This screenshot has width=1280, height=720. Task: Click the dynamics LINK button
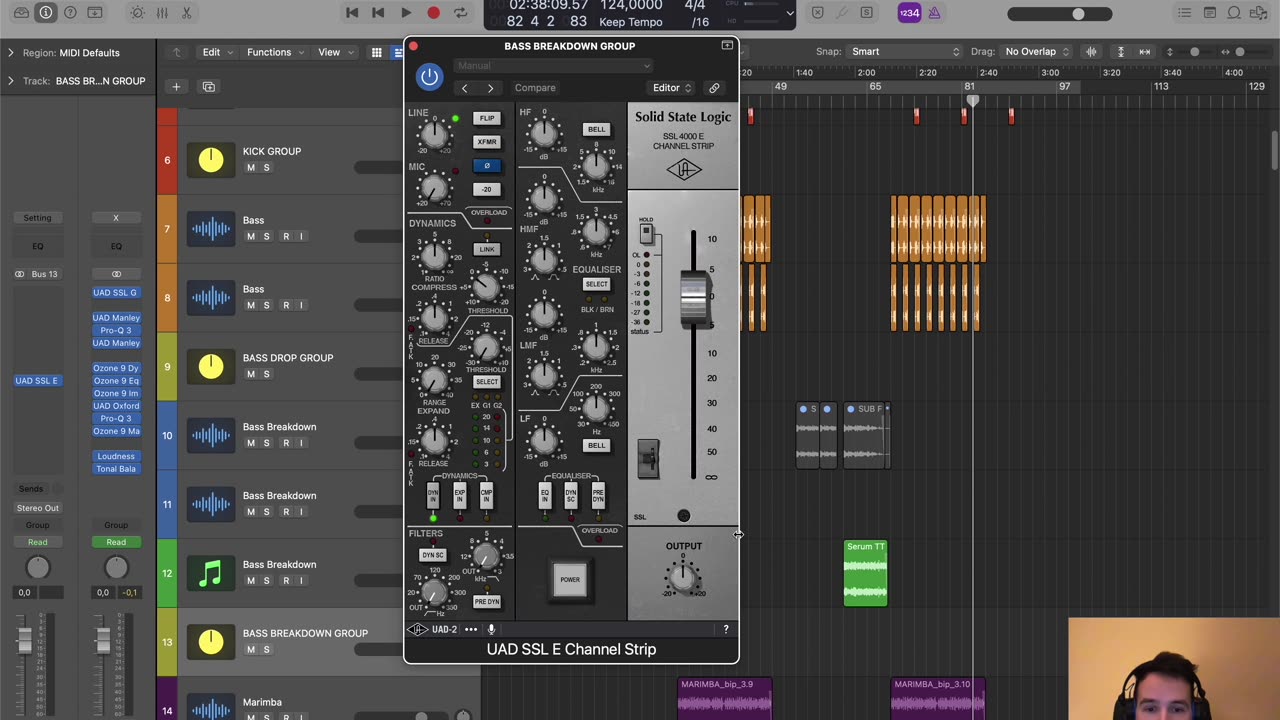tap(487, 250)
